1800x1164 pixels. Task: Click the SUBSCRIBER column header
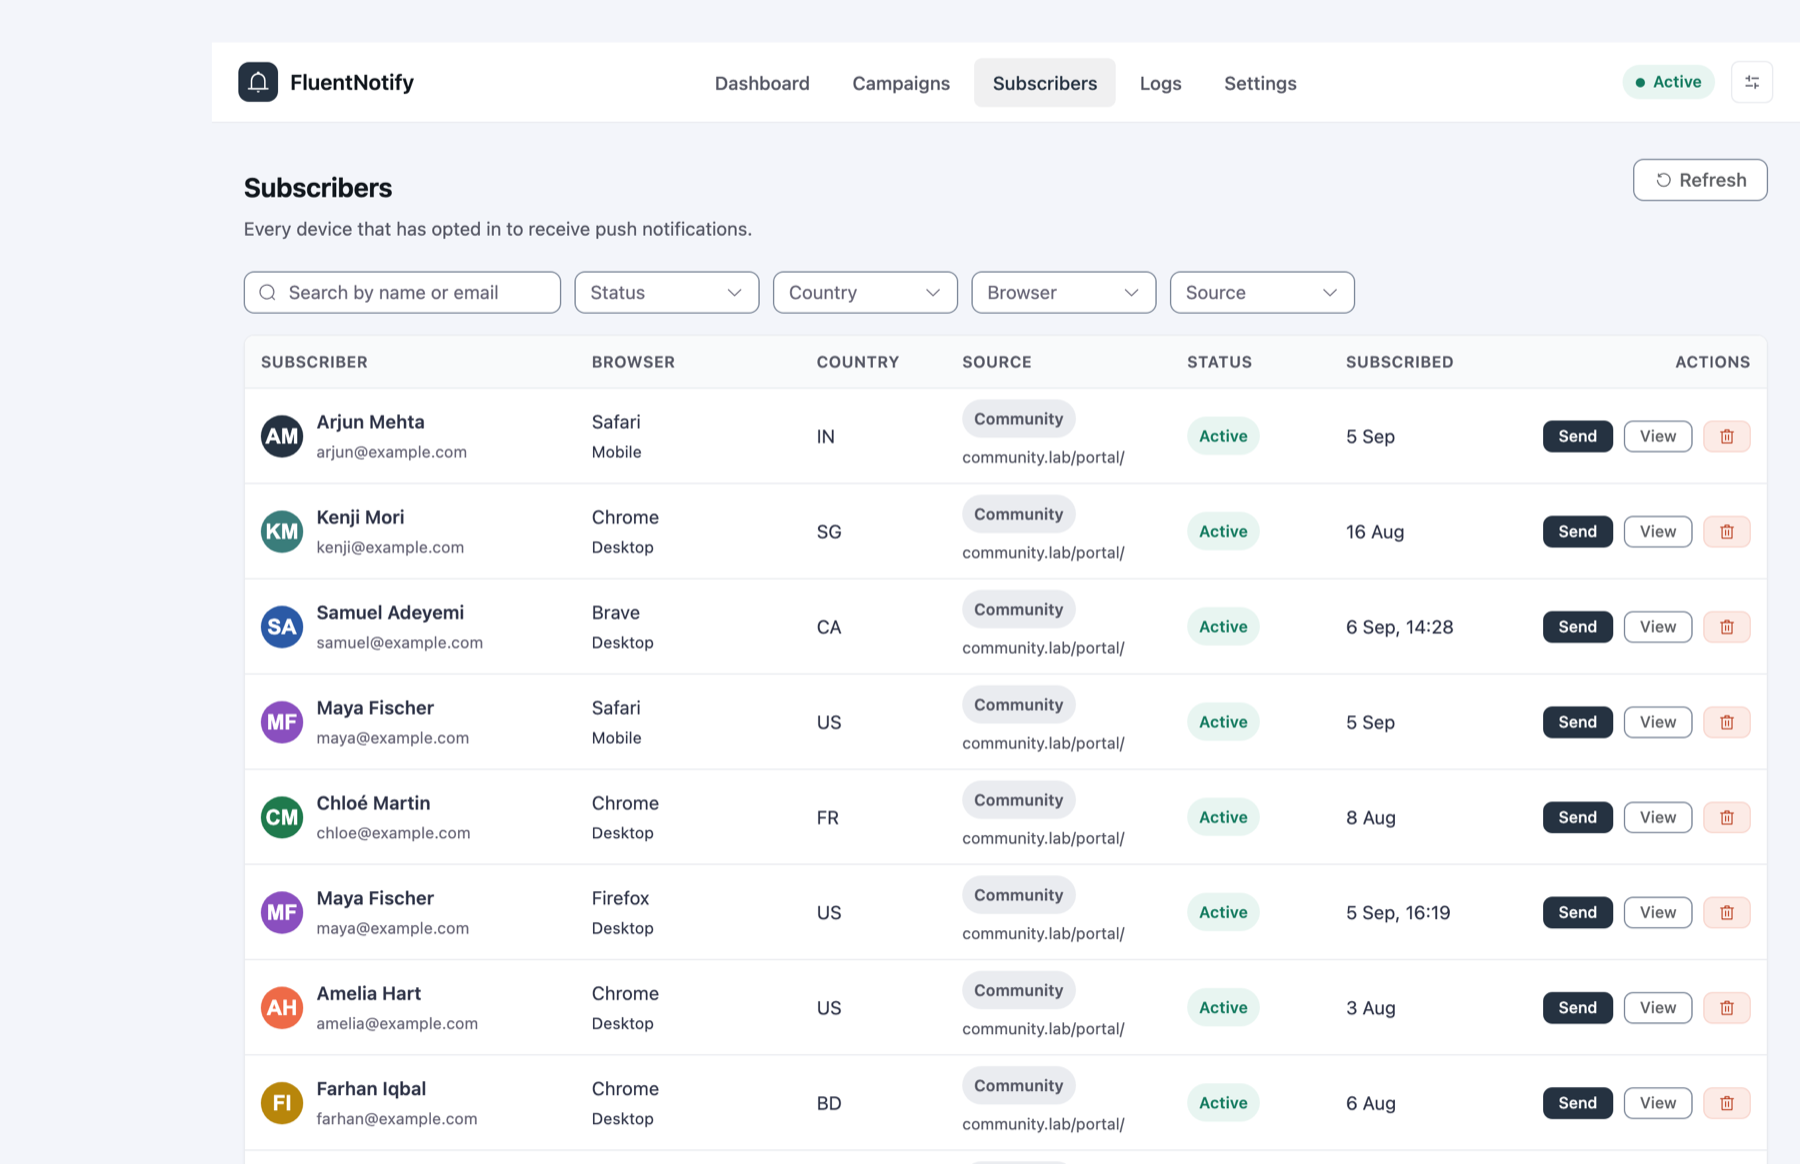314,362
